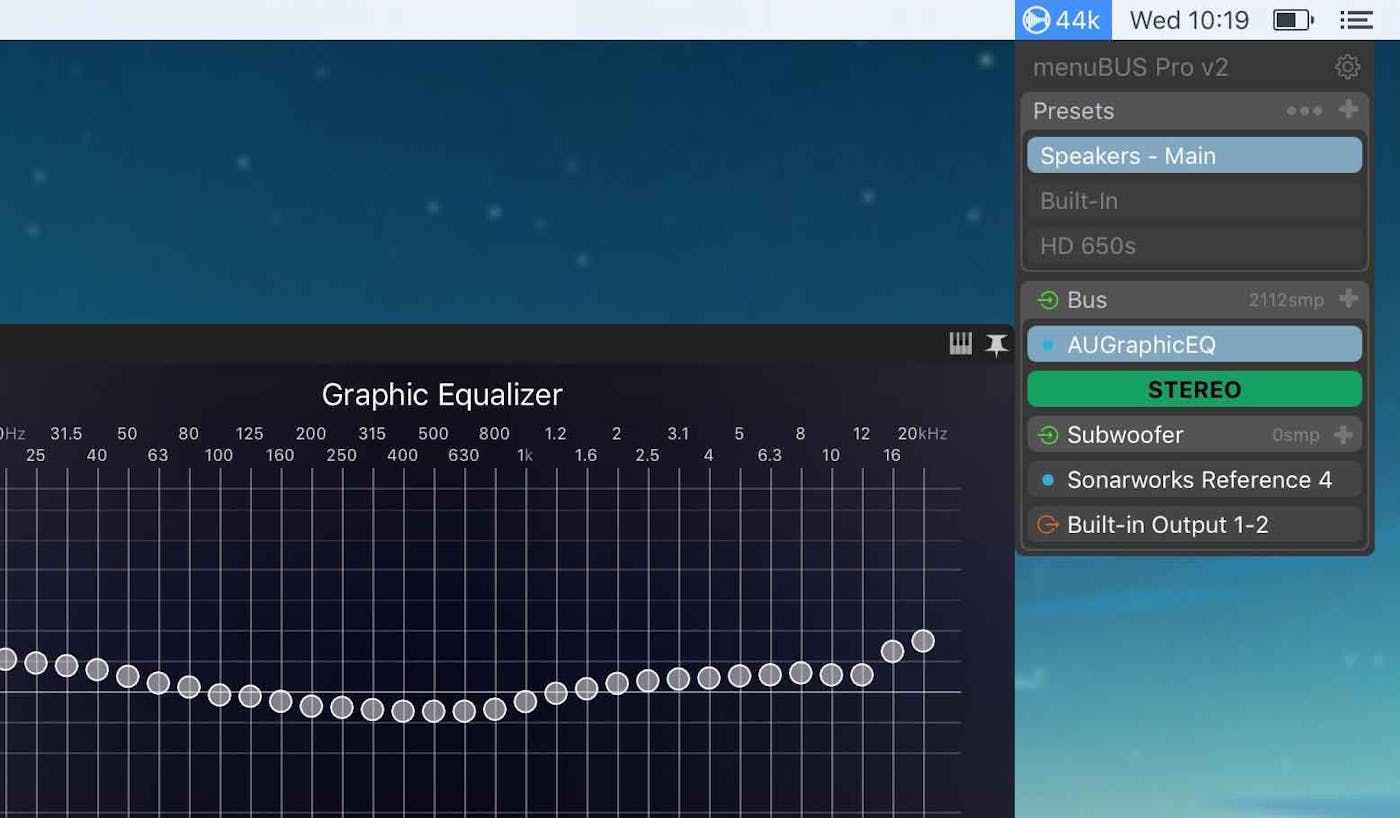Open menuBUS settings gear
Viewport: 1400px width, 818px height.
point(1347,67)
